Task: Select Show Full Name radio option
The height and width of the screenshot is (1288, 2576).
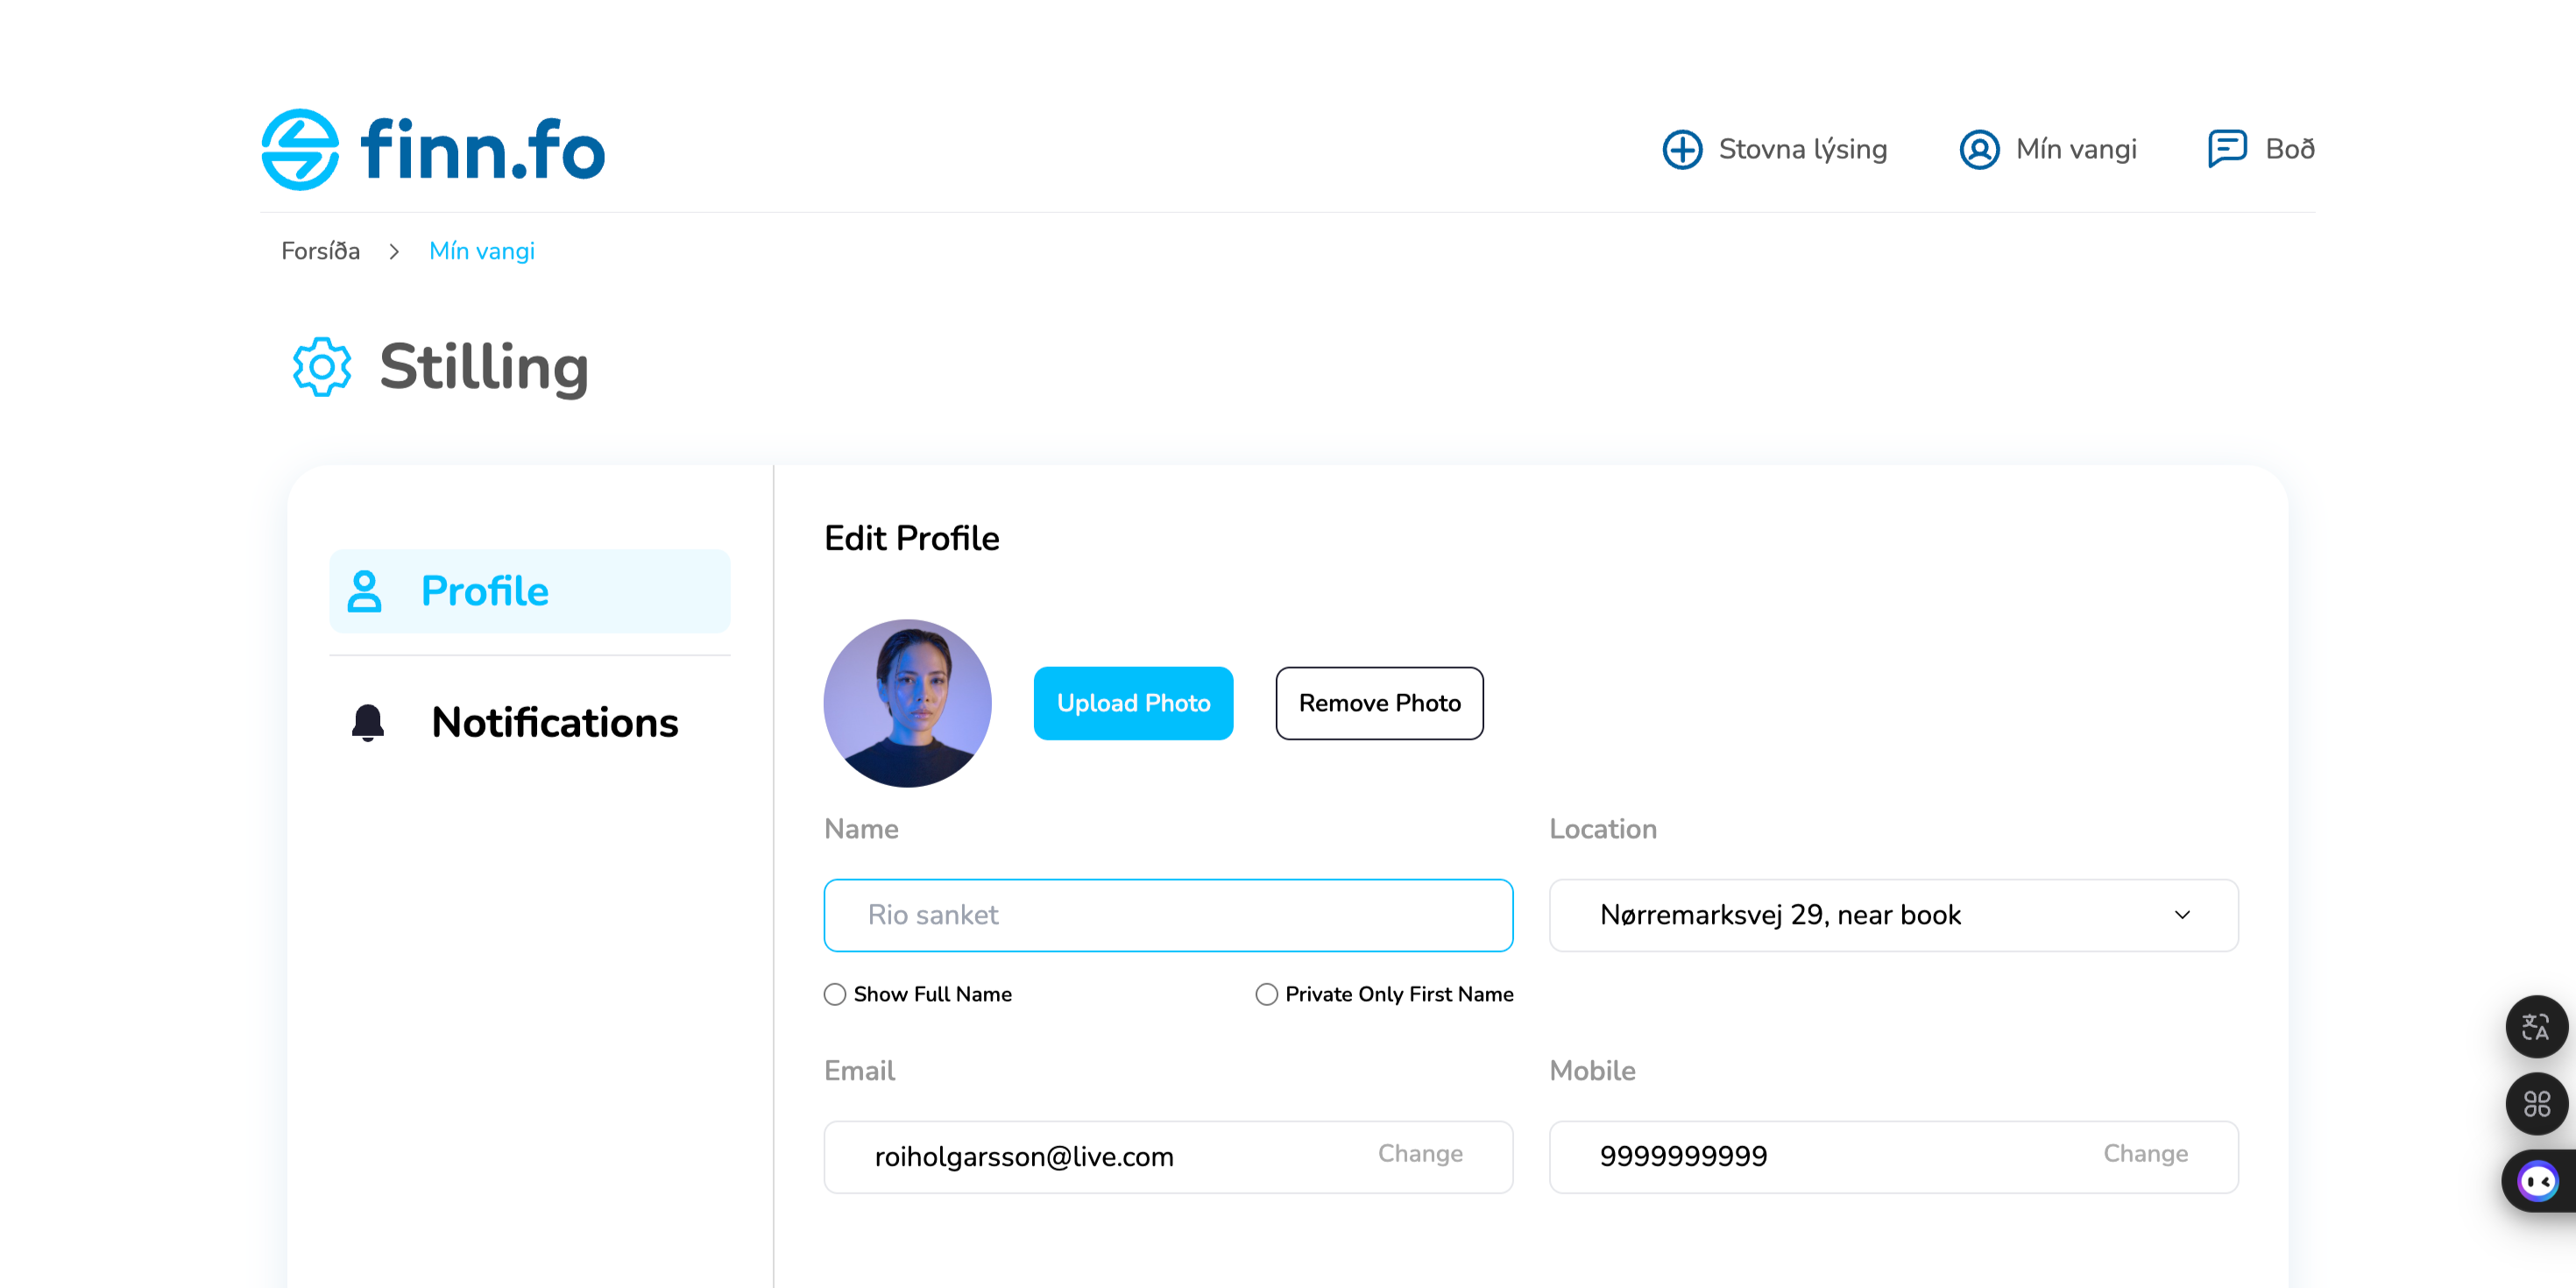Action: point(835,994)
